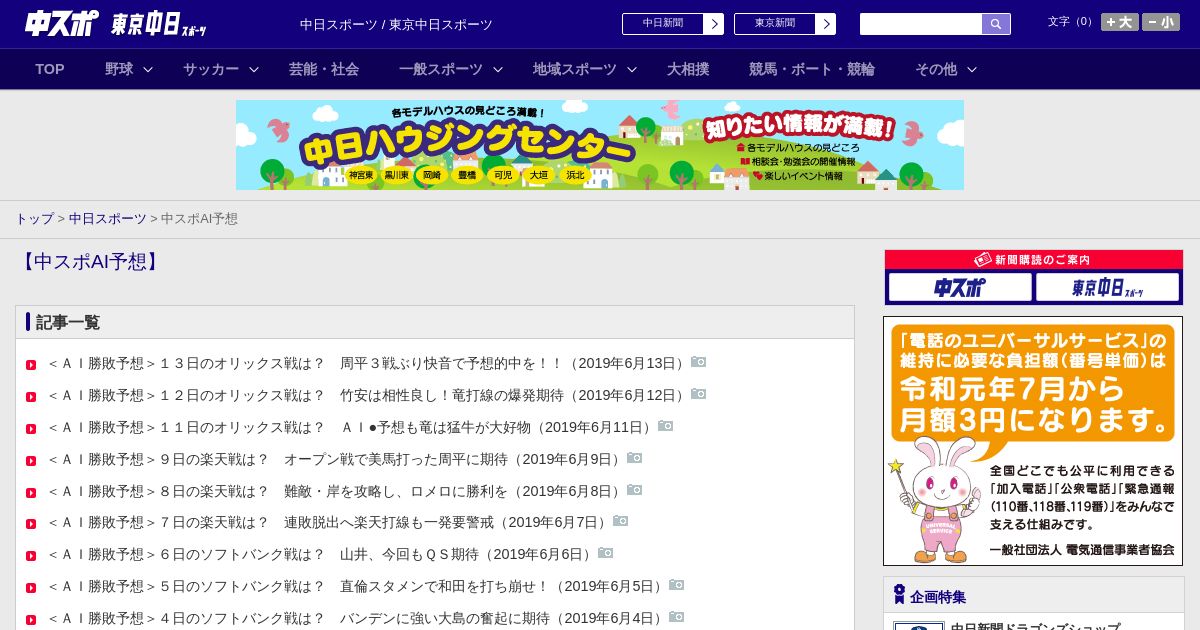The width and height of the screenshot is (1200, 630).
Task: Click the camera icon for June 9 article
Action: (x=635, y=458)
